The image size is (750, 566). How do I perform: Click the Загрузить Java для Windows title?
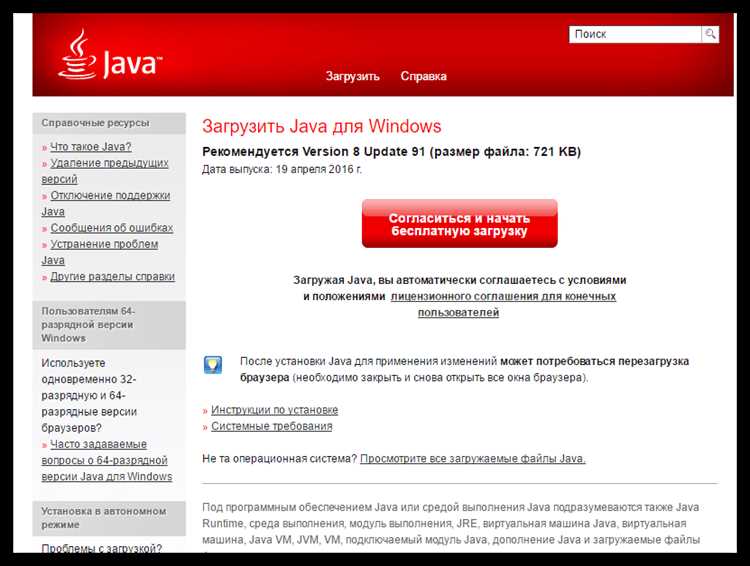click(x=321, y=127)
